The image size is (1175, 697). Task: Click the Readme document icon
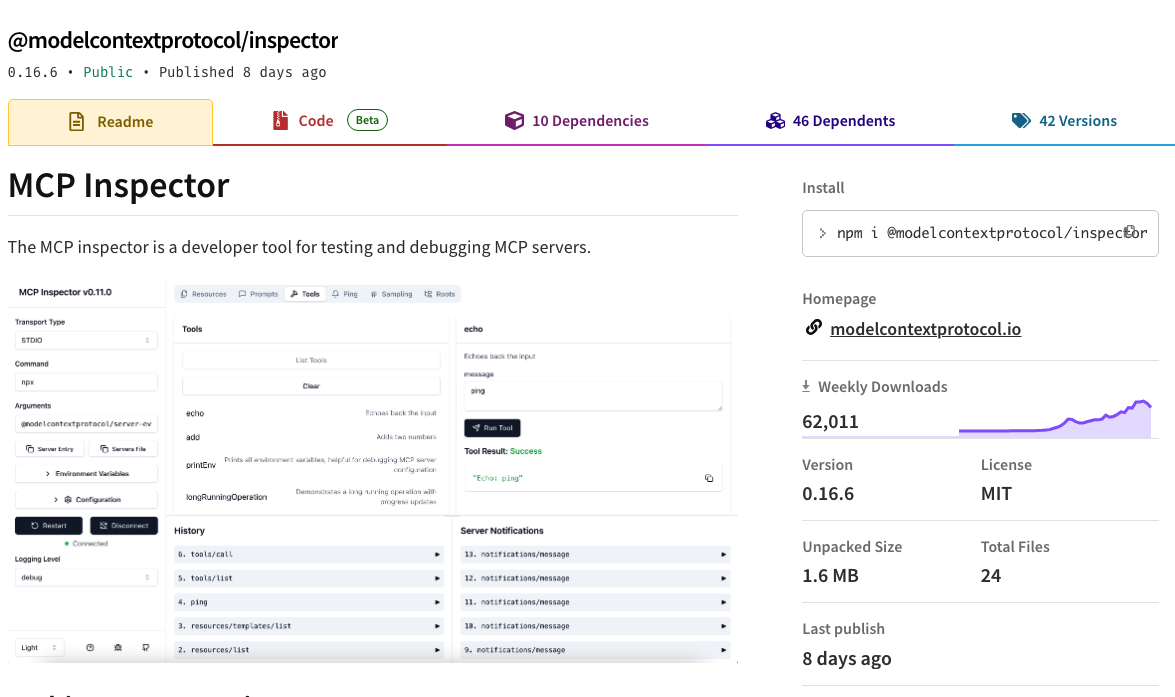click(76, 121)
